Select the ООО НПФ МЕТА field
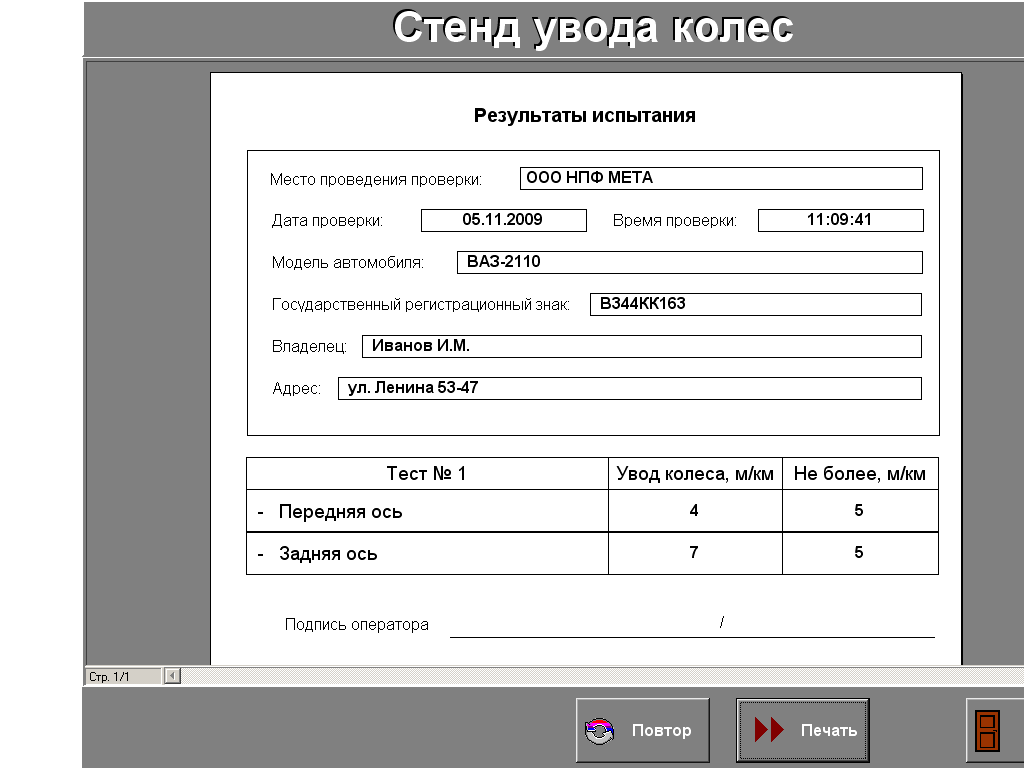 coord(721,178)
